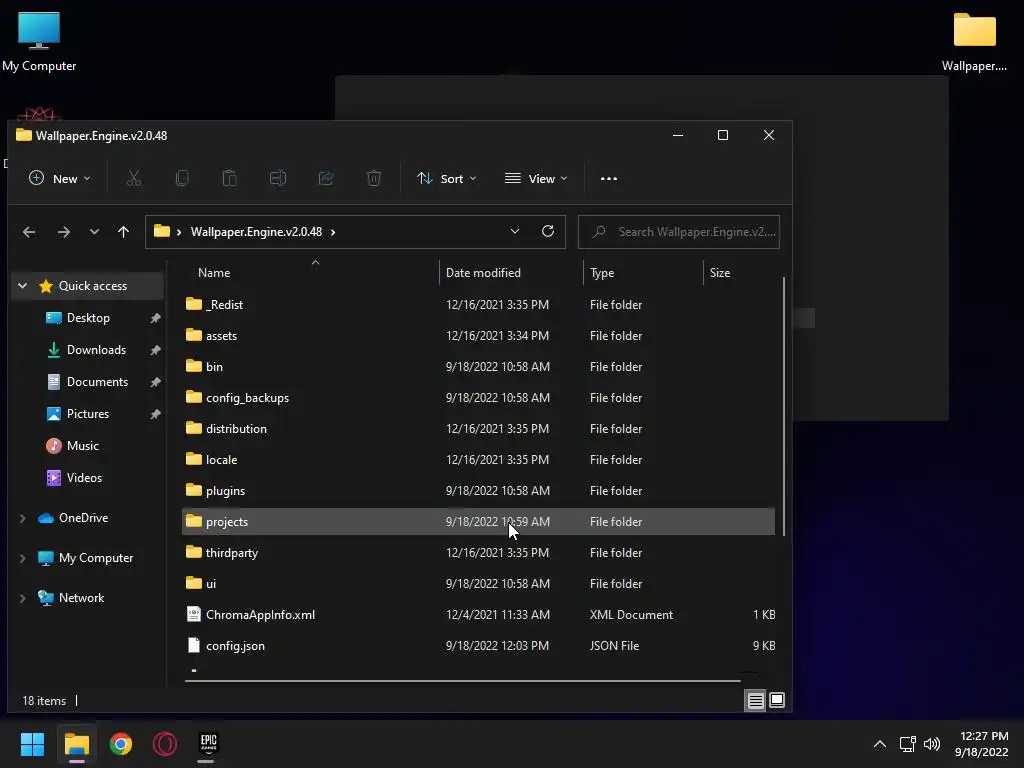1024x768 pixels.
Task: Select the thirdparty folder
Action: [x=478, y=552]
